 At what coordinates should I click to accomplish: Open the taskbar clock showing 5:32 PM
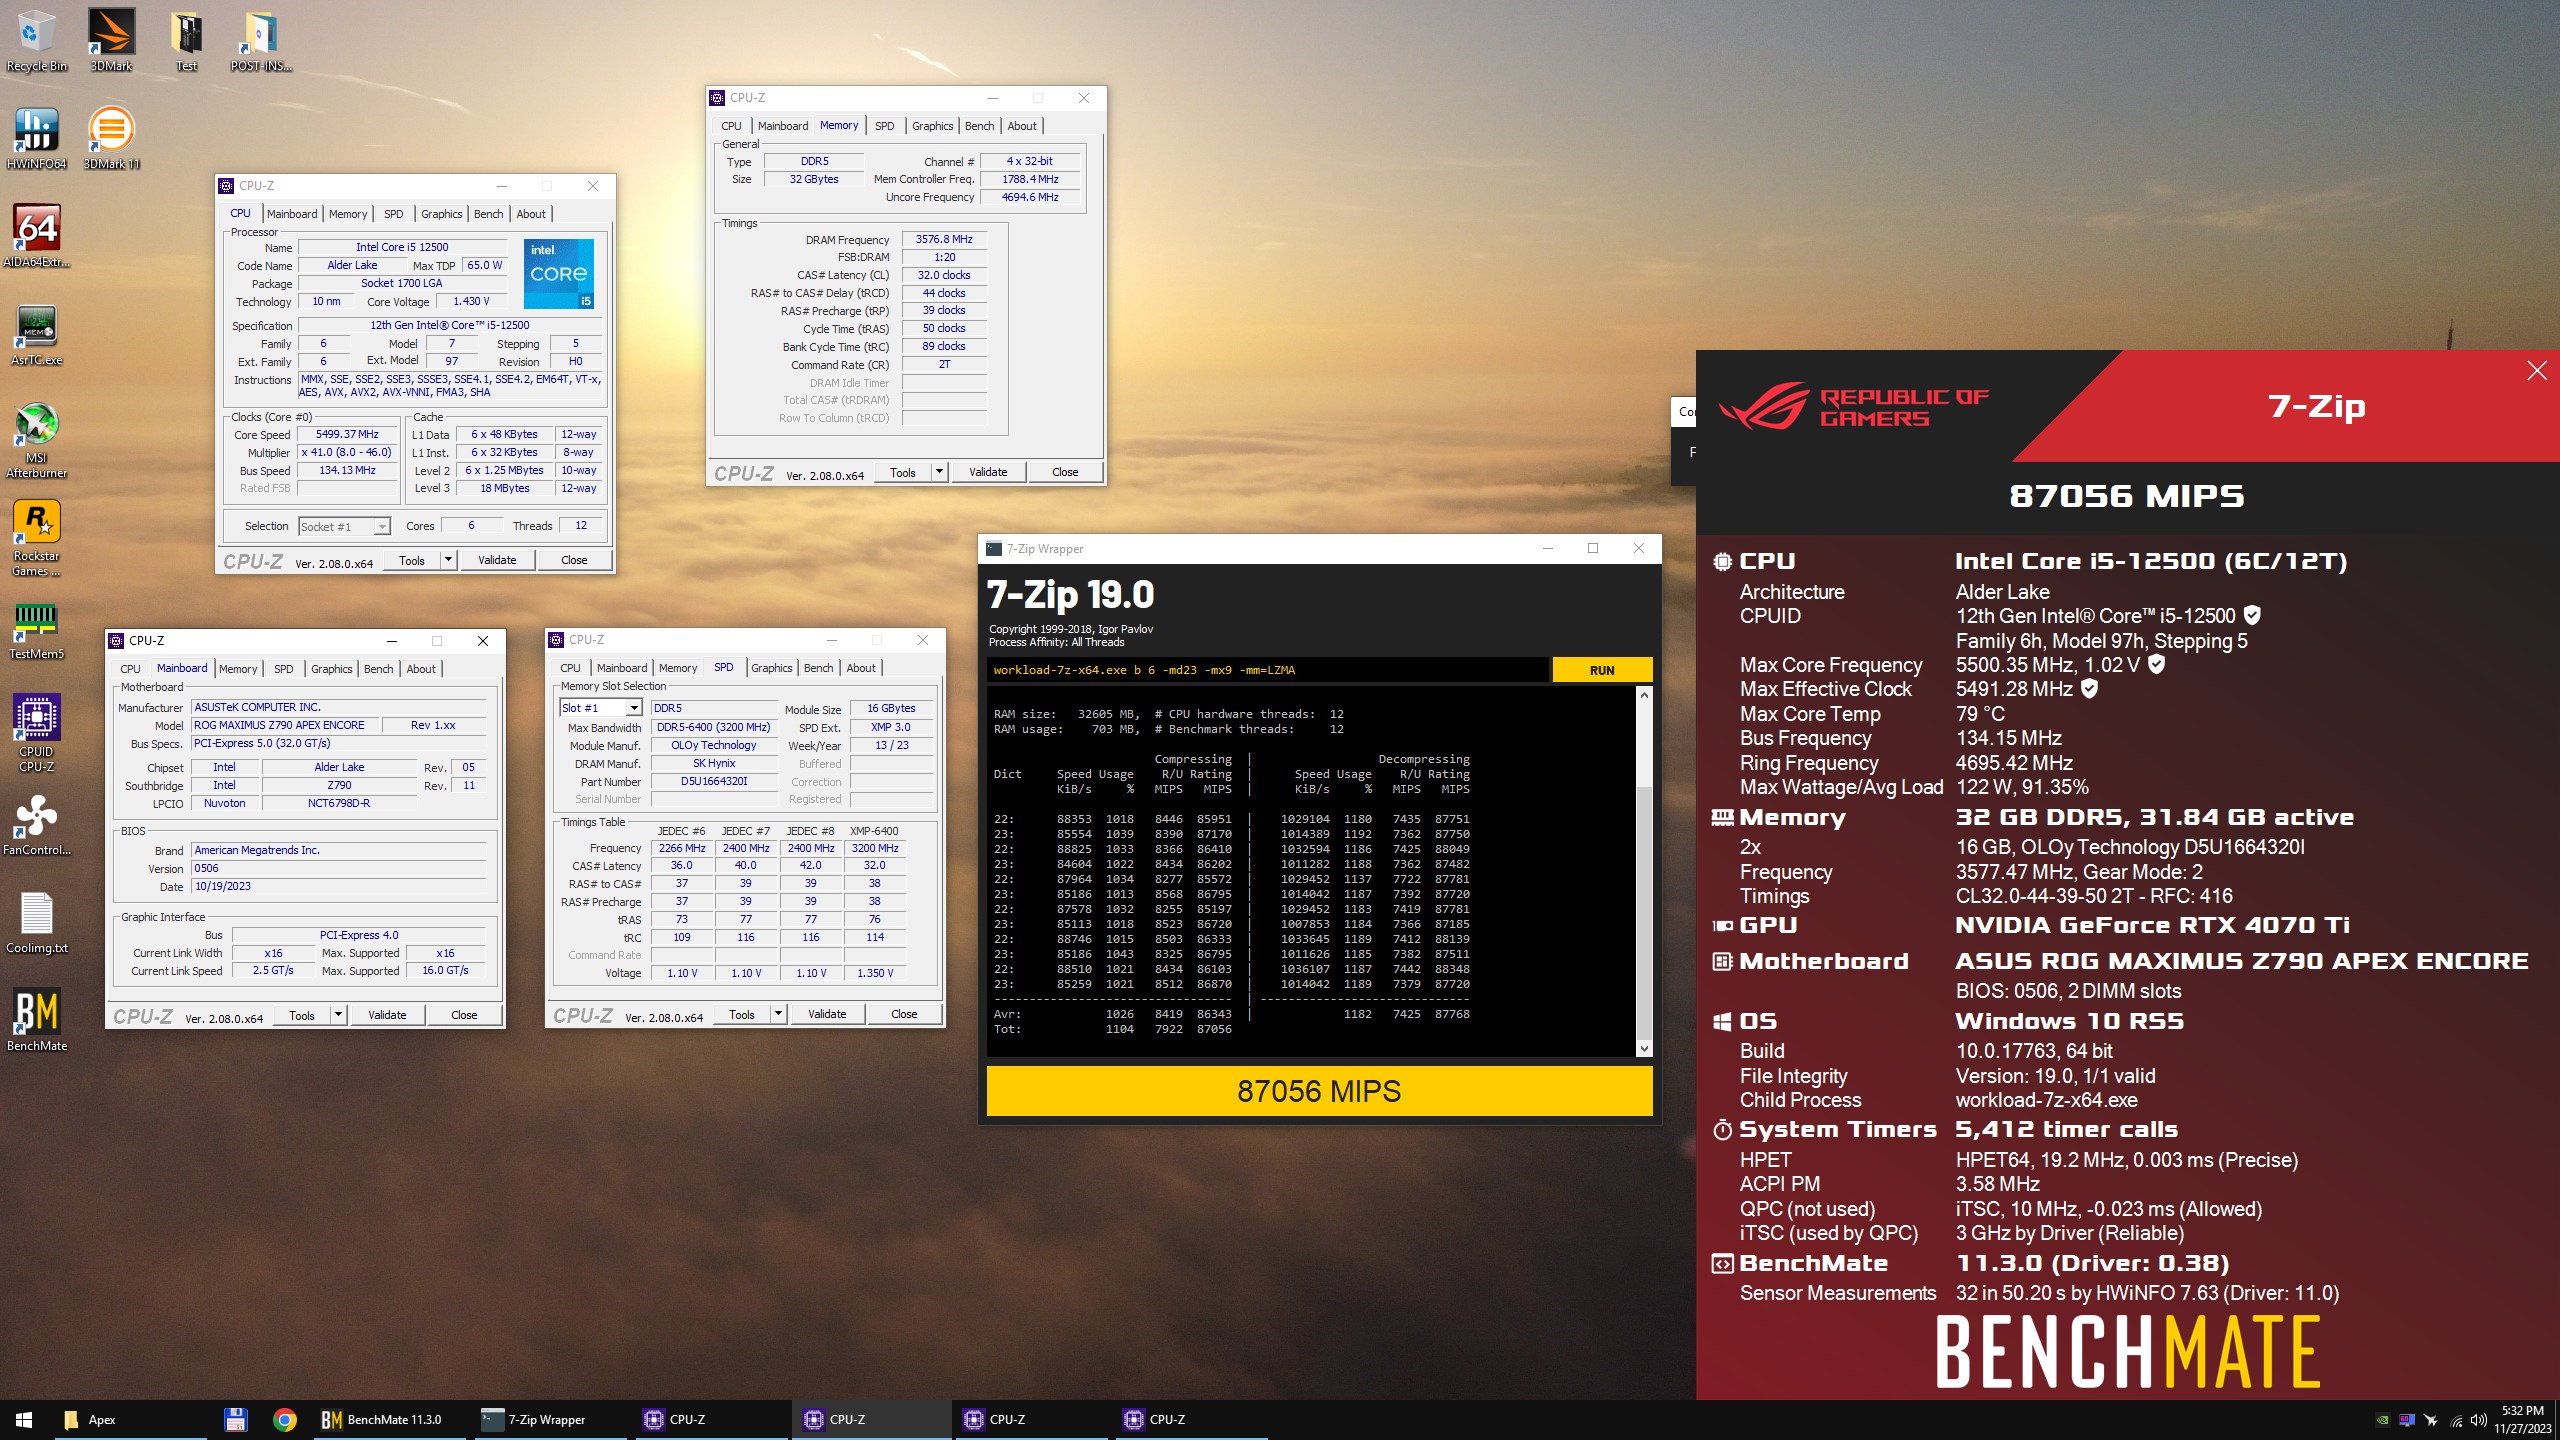[2522, 1420]
